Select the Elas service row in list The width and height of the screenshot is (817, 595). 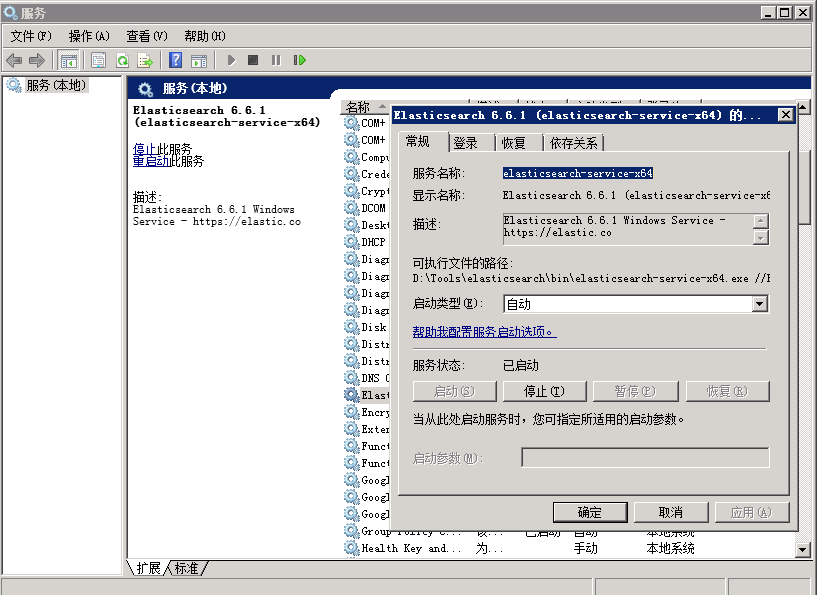pyautogui.click(x=366, y=395)
